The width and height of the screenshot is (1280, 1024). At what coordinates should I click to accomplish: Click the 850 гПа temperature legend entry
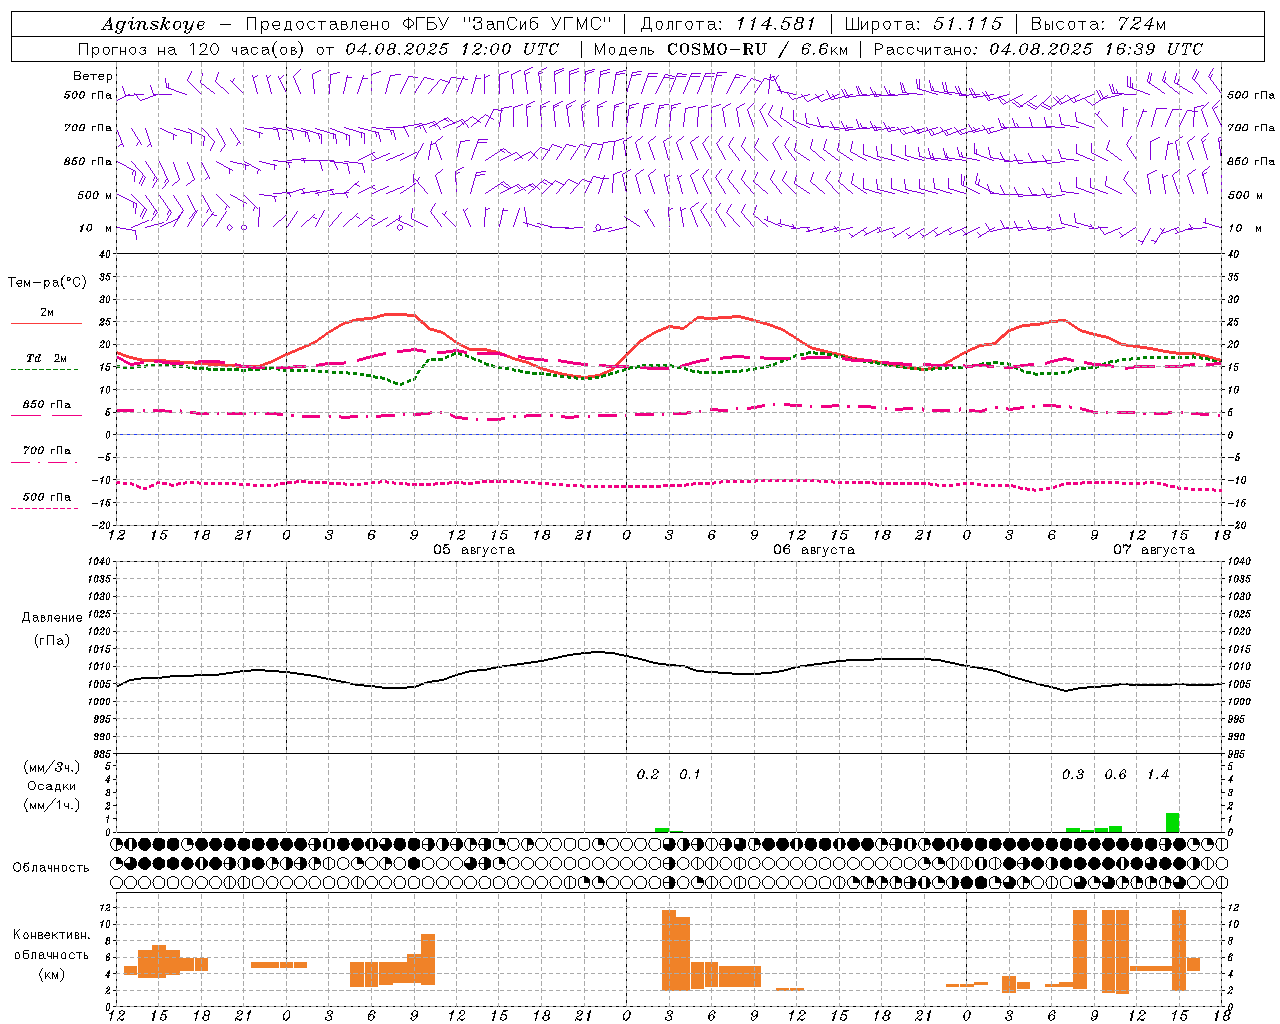coord(46,405)
